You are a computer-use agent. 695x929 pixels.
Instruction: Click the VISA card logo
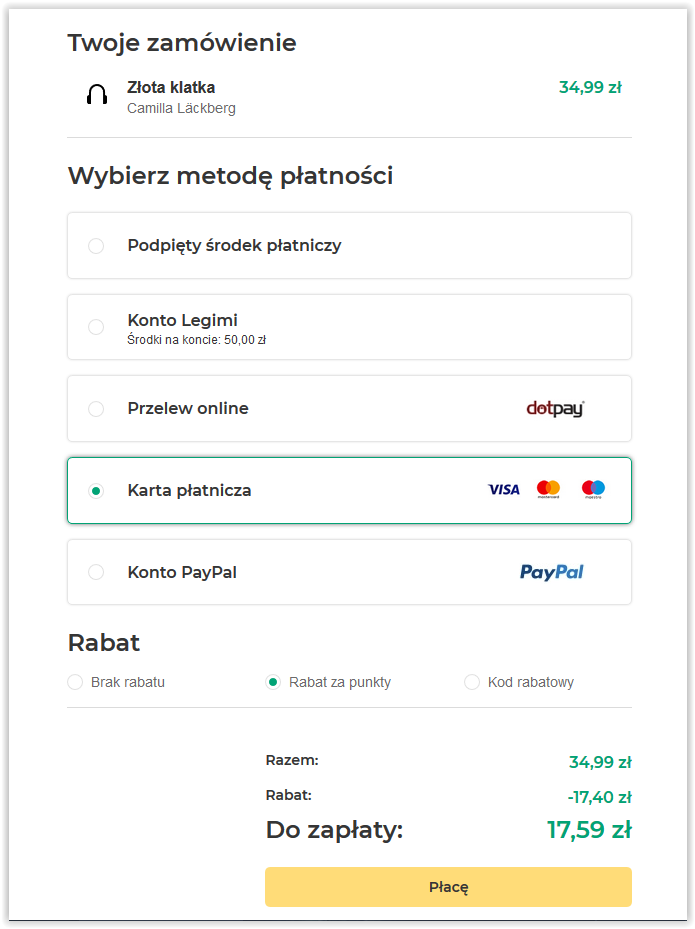point(504,489)
